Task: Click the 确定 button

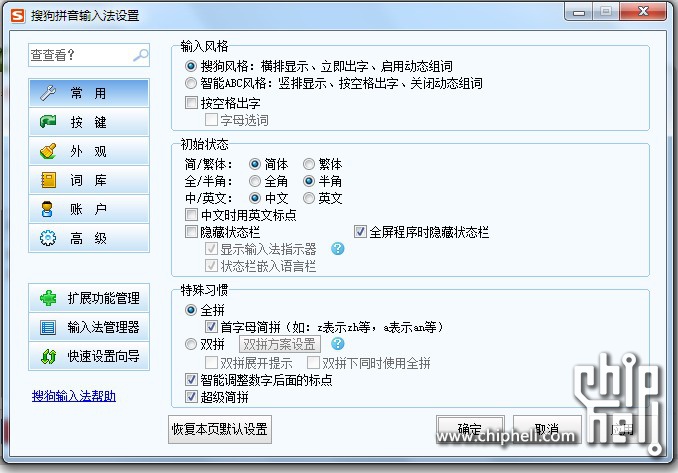Action: 470,429
